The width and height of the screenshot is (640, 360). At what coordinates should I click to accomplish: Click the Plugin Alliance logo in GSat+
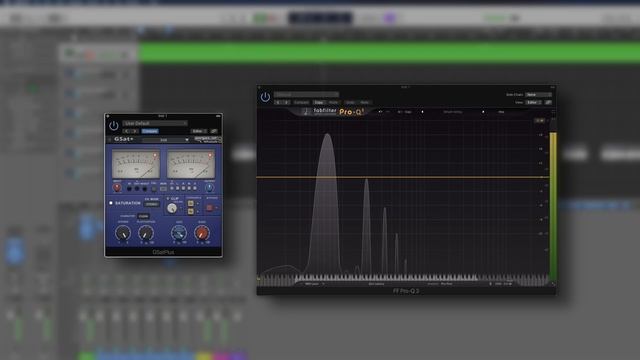click(x=207, y=140)
